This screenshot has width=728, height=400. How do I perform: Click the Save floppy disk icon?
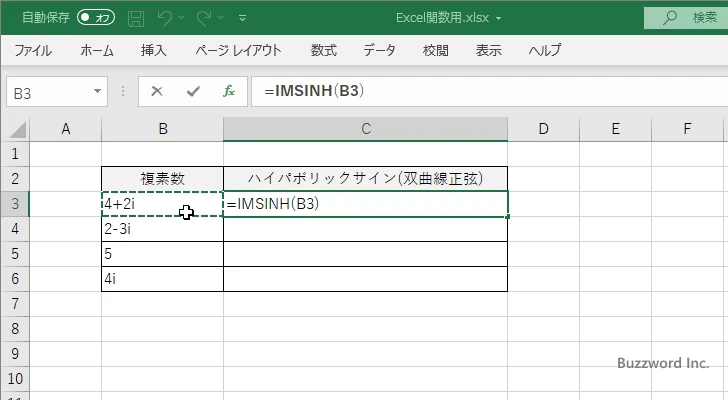136,18
